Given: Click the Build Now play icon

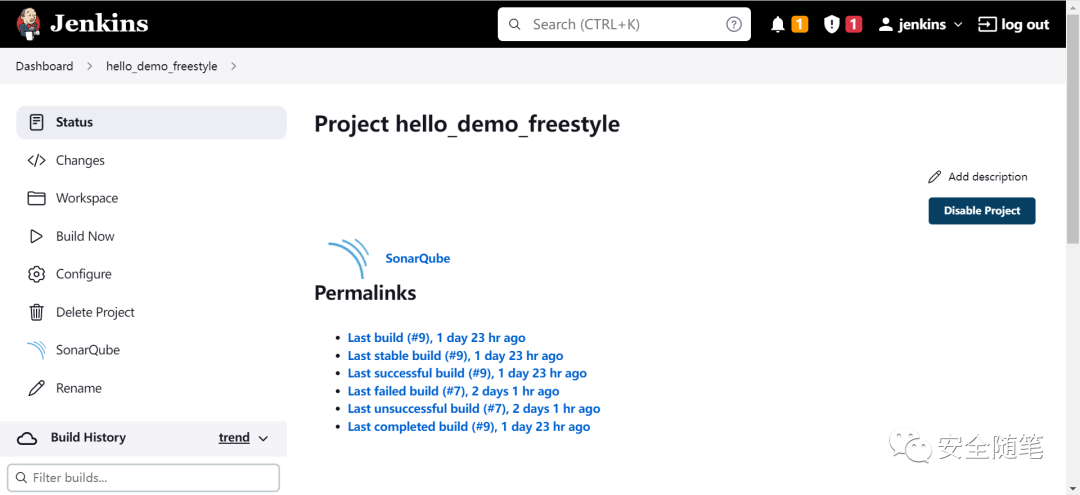Looking at the screenshot, I should click(37, 236).
